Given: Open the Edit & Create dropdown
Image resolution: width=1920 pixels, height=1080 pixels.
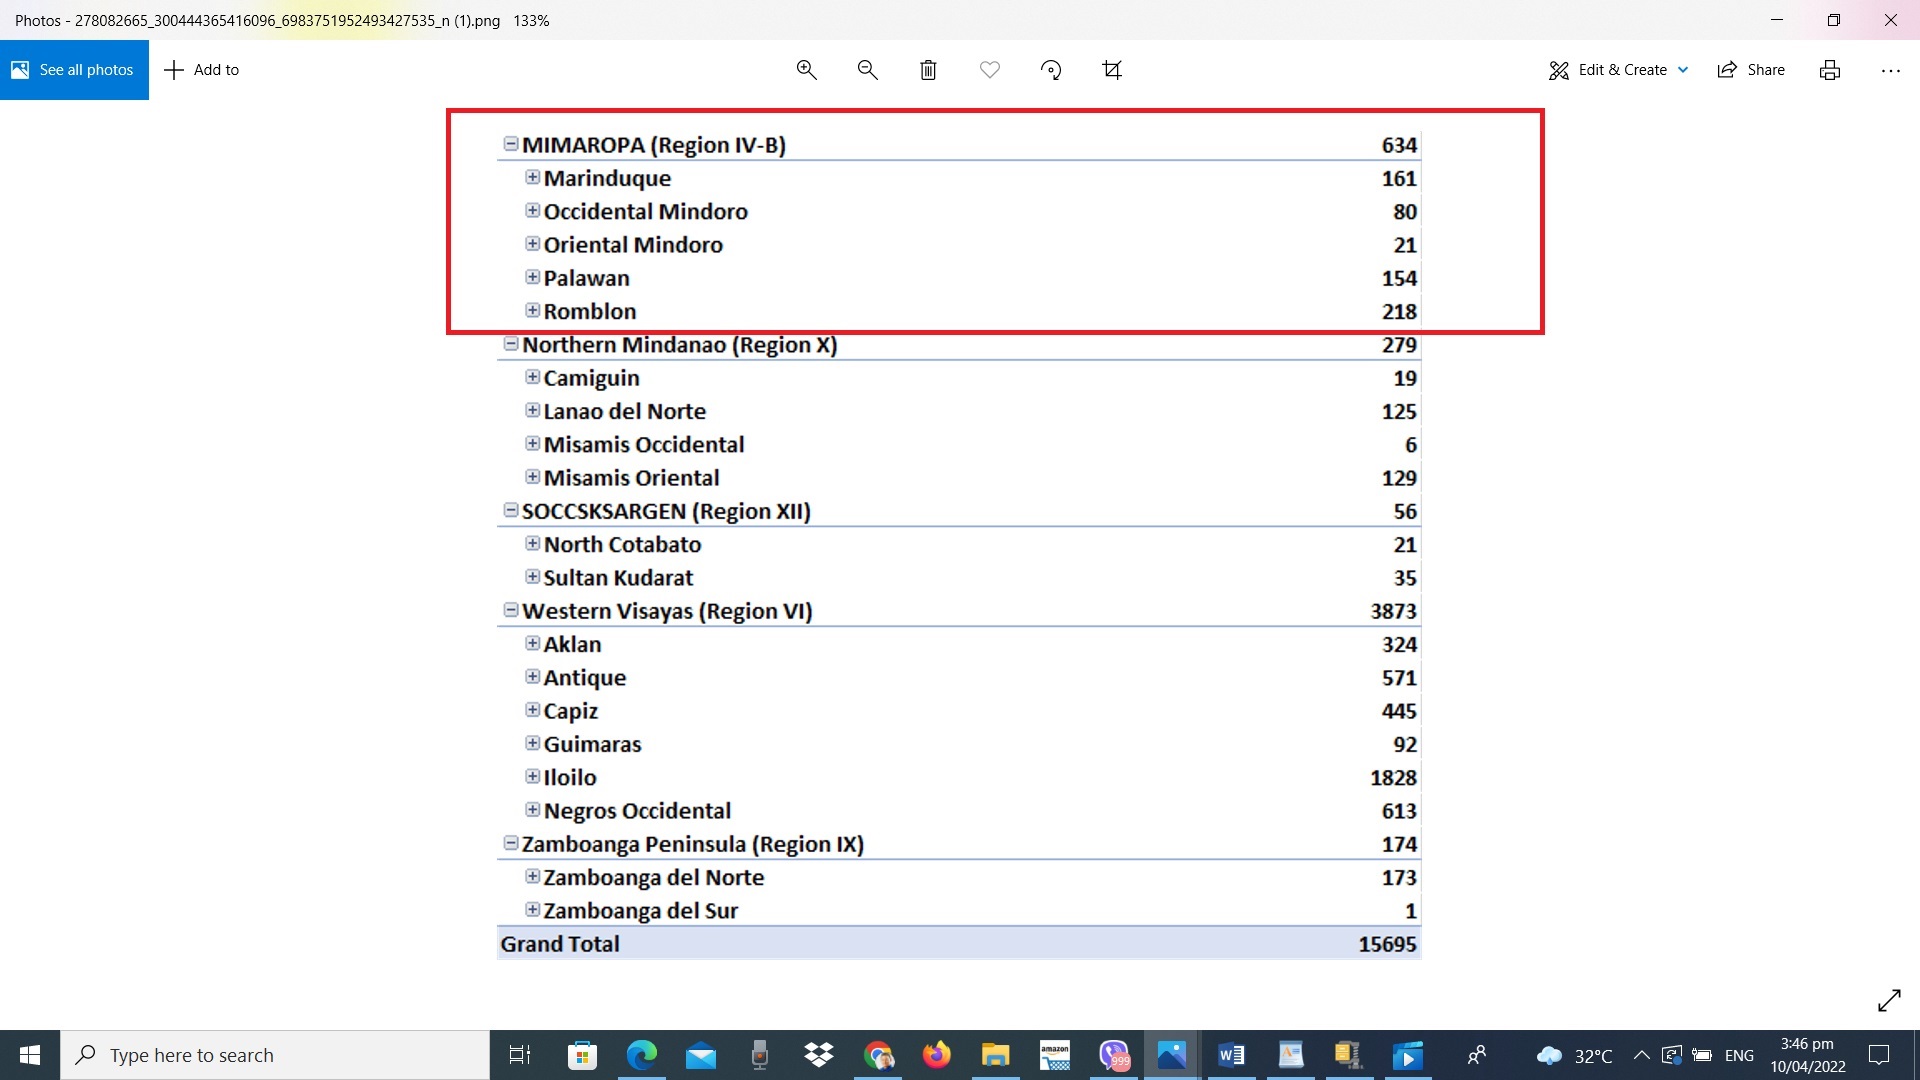Looking at the screenshot, I should [x=1619, y=70].
